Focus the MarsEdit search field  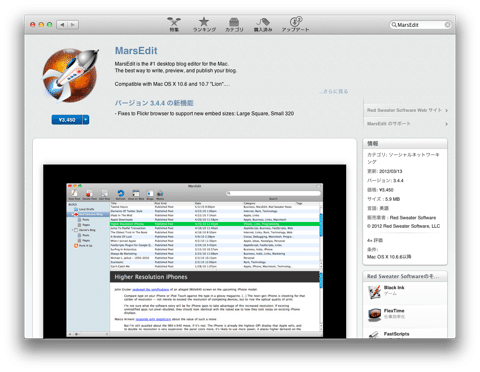point(420,25)
